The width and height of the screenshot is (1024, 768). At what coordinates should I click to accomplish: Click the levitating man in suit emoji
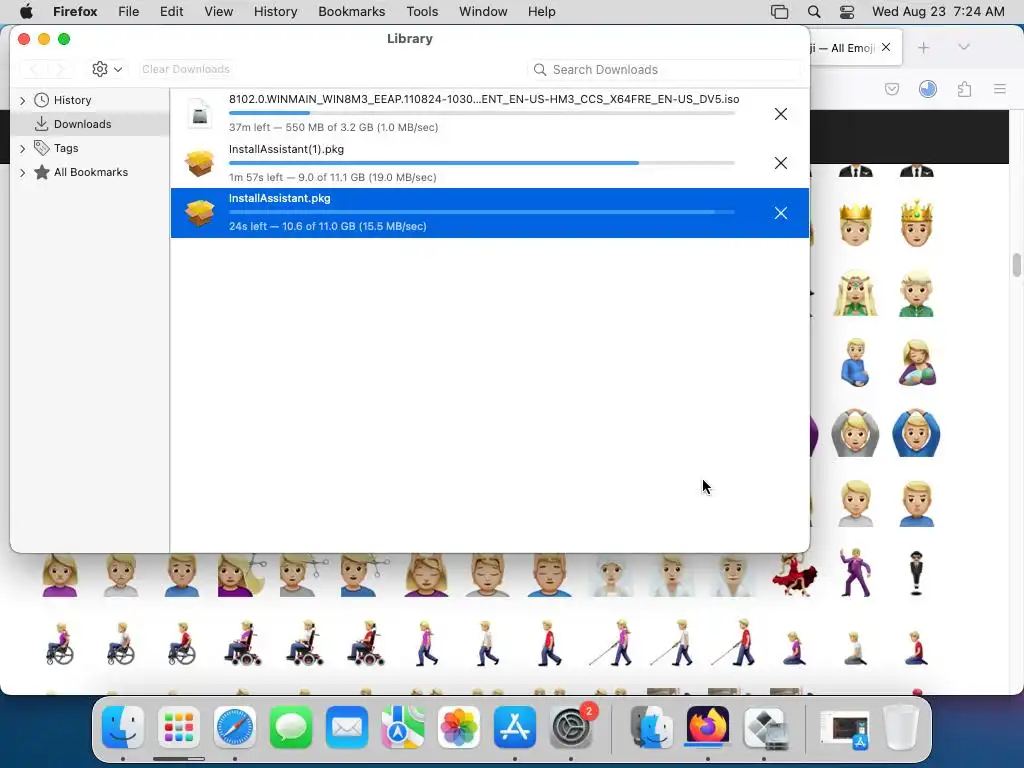pos(916,573)
